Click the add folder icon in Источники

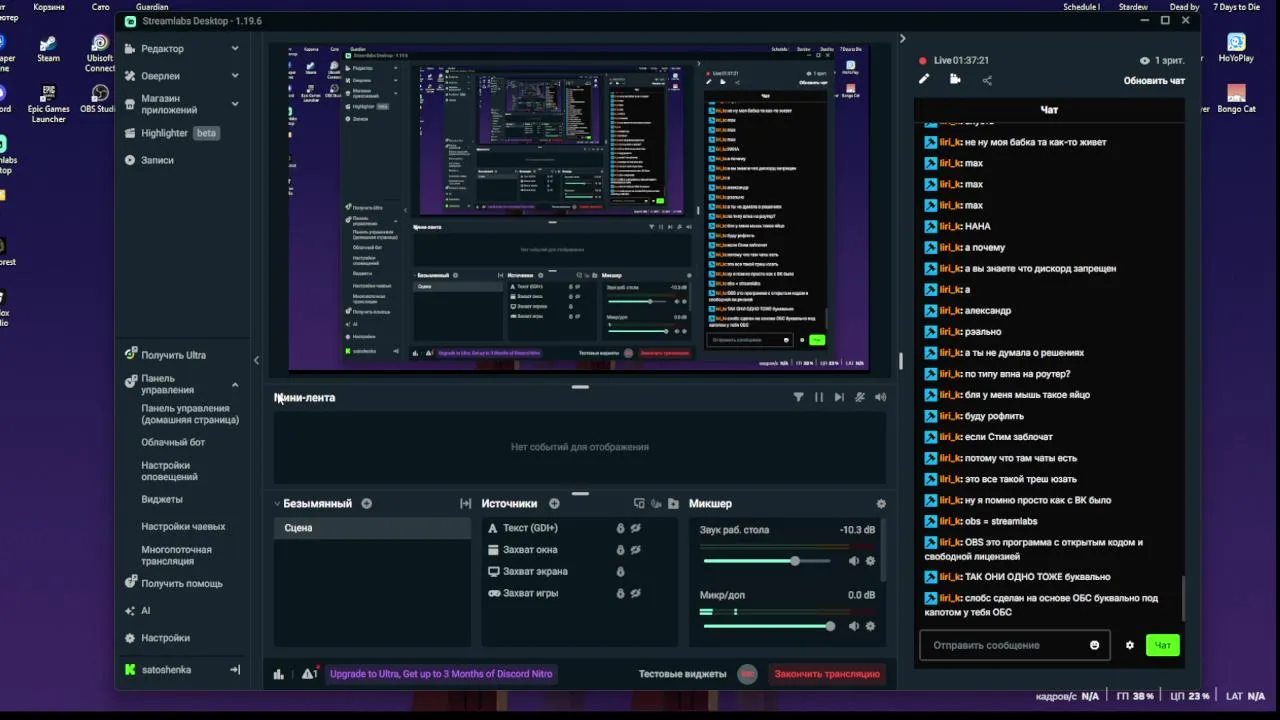pos(673,504)
